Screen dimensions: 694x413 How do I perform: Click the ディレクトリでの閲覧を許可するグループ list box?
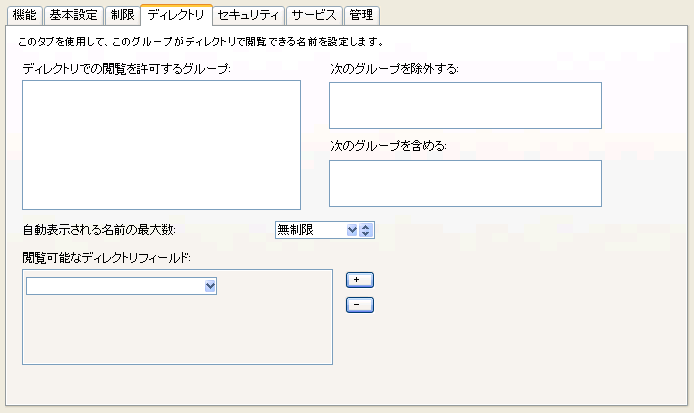[x=161, y=145]
